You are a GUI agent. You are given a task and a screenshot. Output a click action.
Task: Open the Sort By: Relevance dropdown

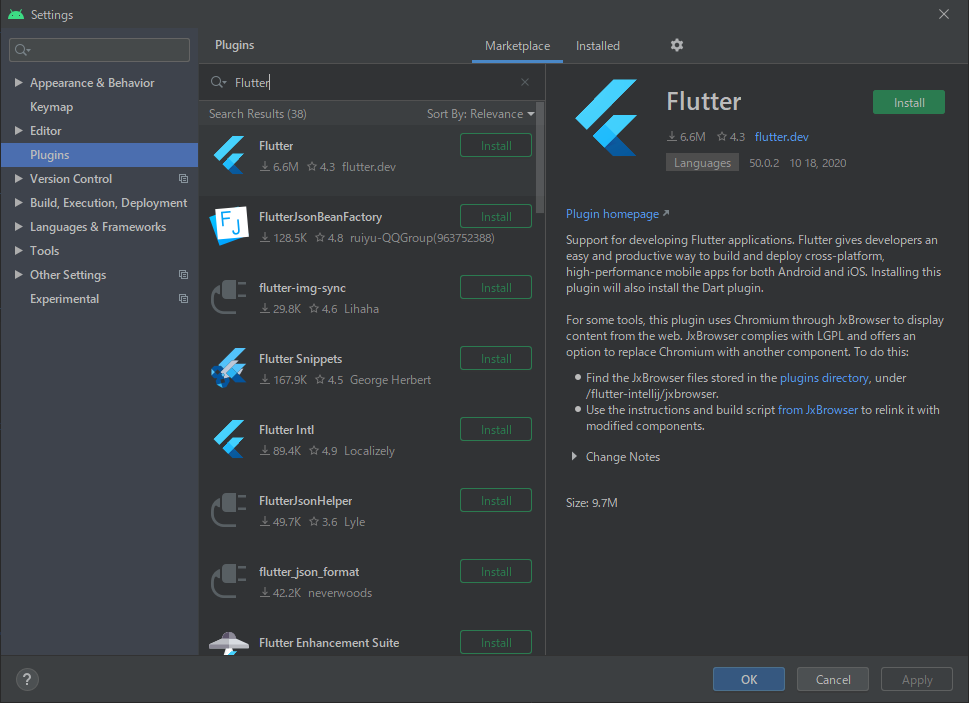coord(480,114)
